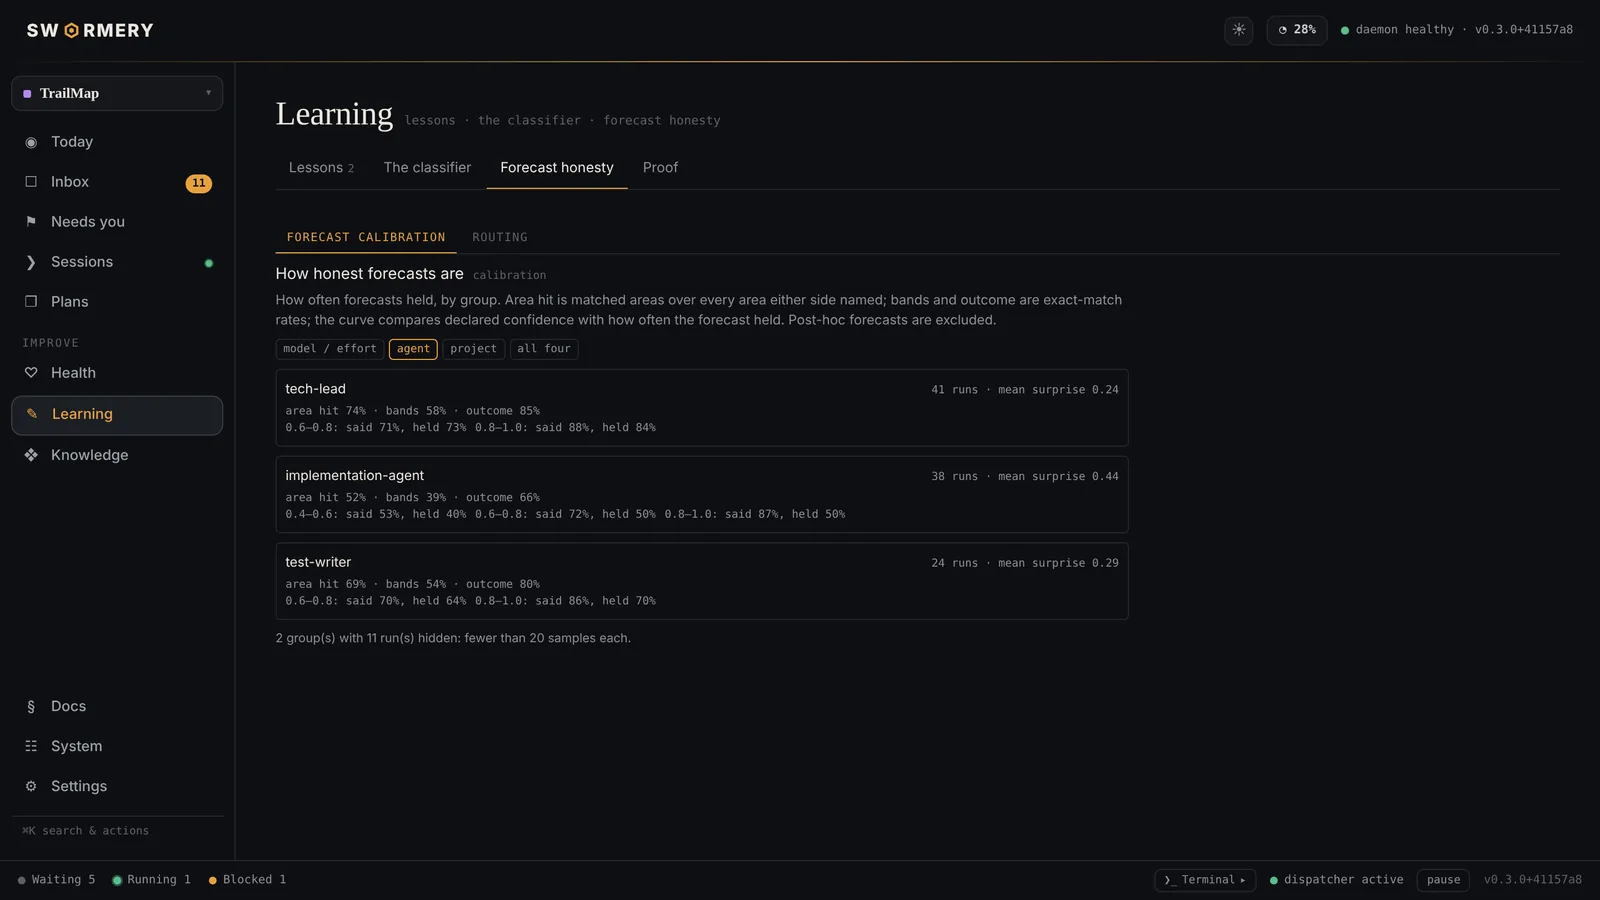
Task: Click the Plans sidebar icon
Action: [x=31, y=302]
